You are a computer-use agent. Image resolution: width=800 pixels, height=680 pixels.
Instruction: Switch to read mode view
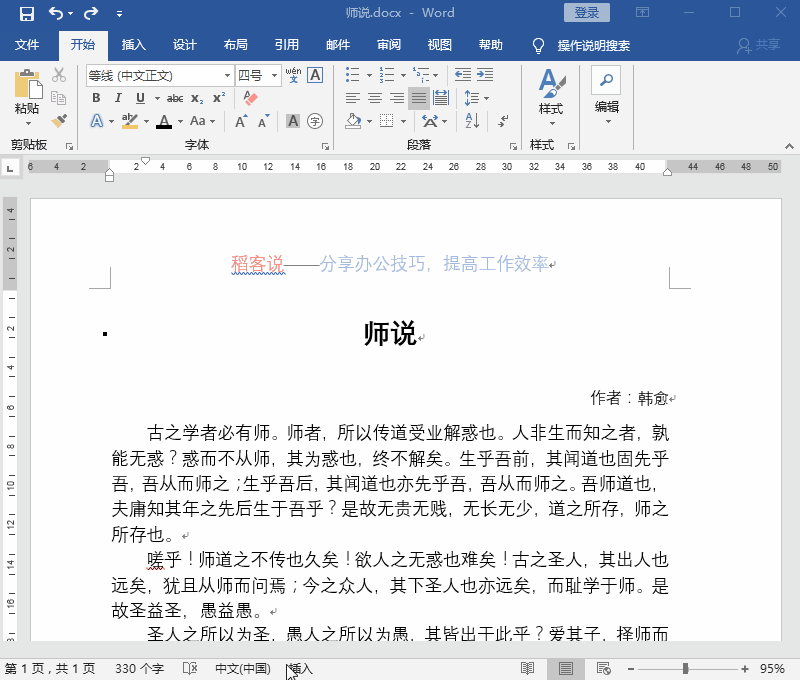coord(528,668)
